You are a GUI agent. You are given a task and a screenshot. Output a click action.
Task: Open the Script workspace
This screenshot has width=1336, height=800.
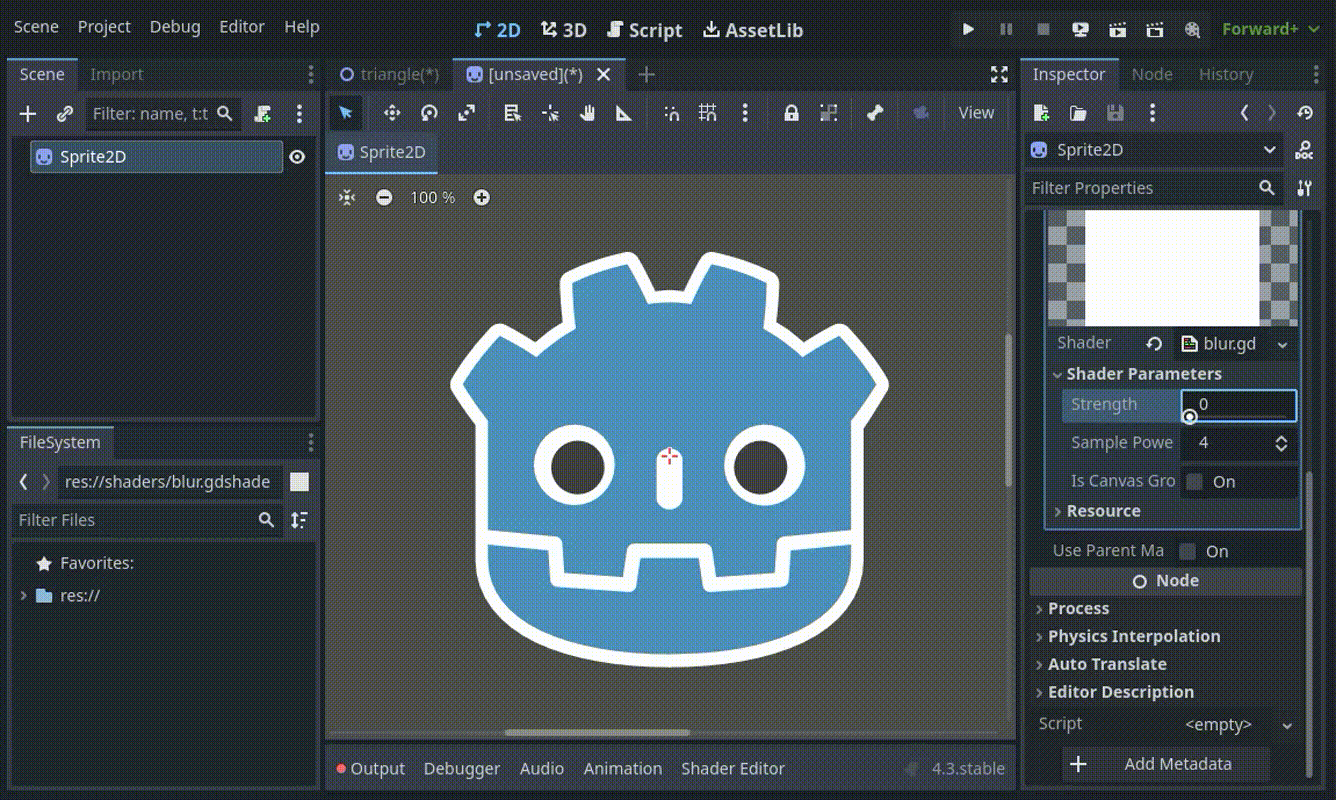tap(645, 30)
